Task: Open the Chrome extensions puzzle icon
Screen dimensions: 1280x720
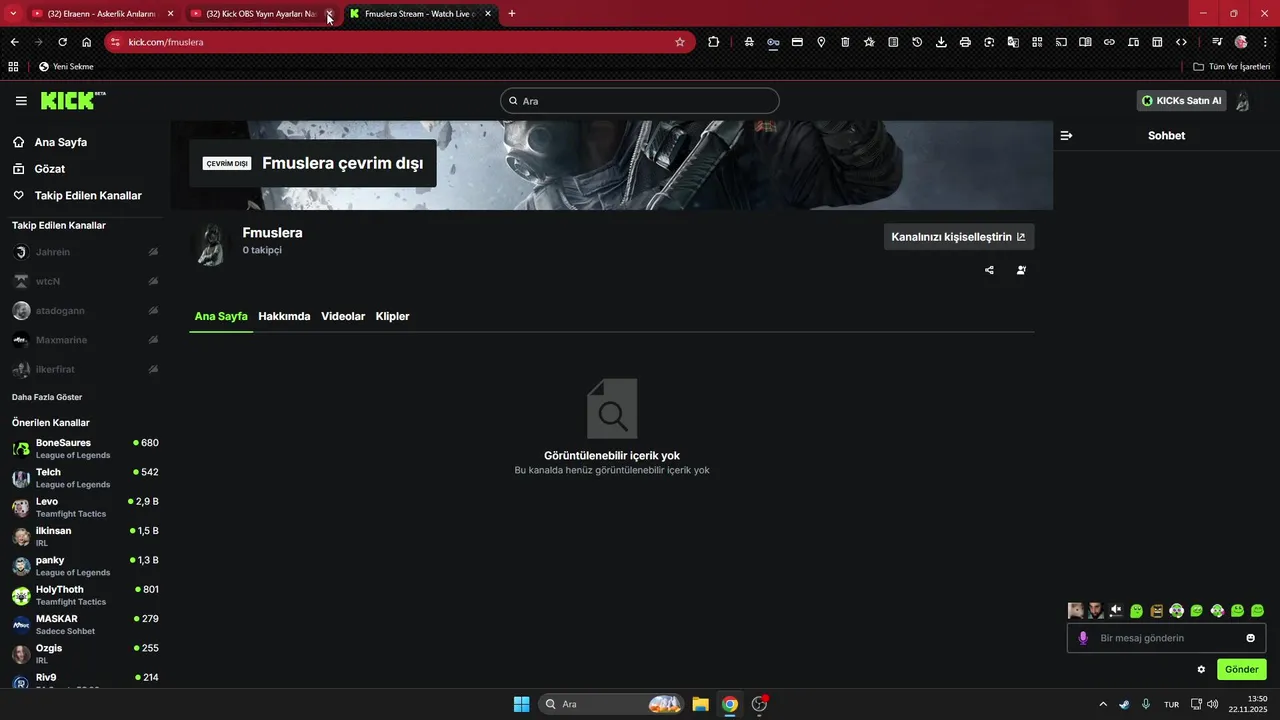Action: pos(713,42)
